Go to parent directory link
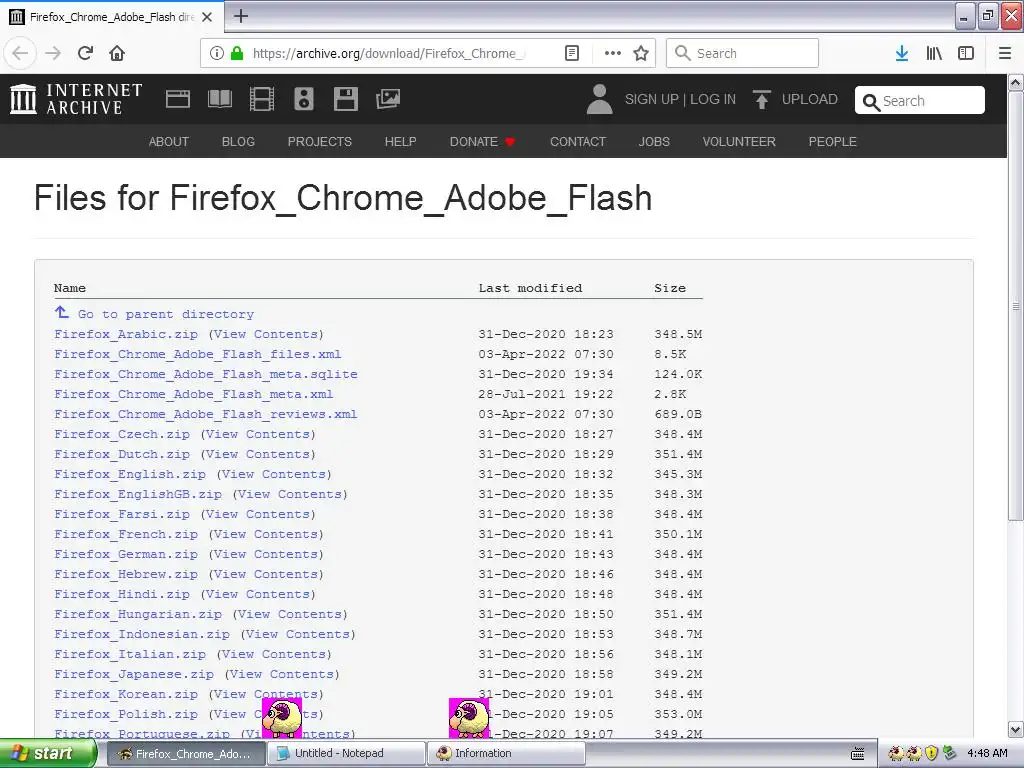The width and height of the screenshot is (1024, 768). pyautogui.click(x=166, y=314)
